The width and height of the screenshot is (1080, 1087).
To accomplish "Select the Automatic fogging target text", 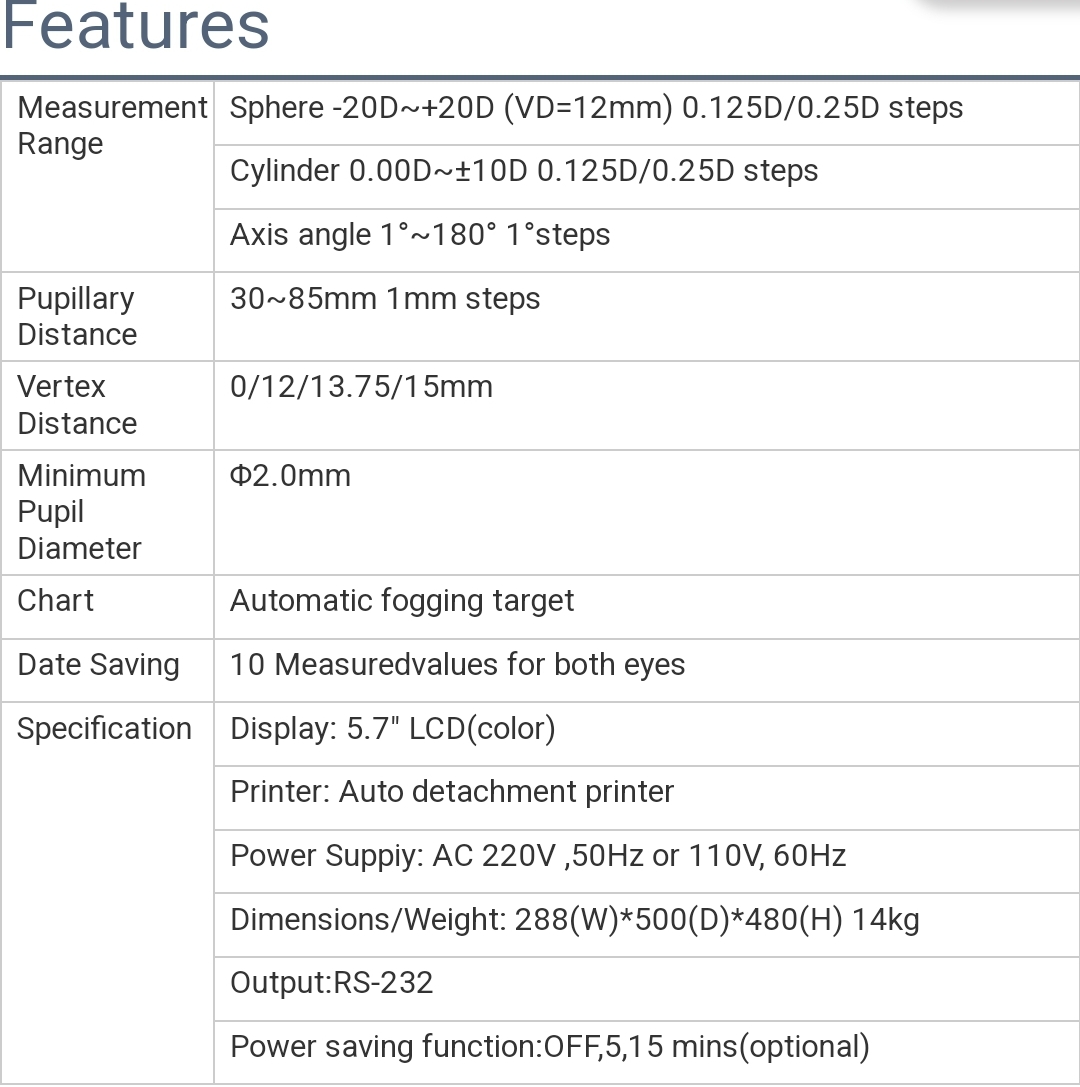I will 402,601.
